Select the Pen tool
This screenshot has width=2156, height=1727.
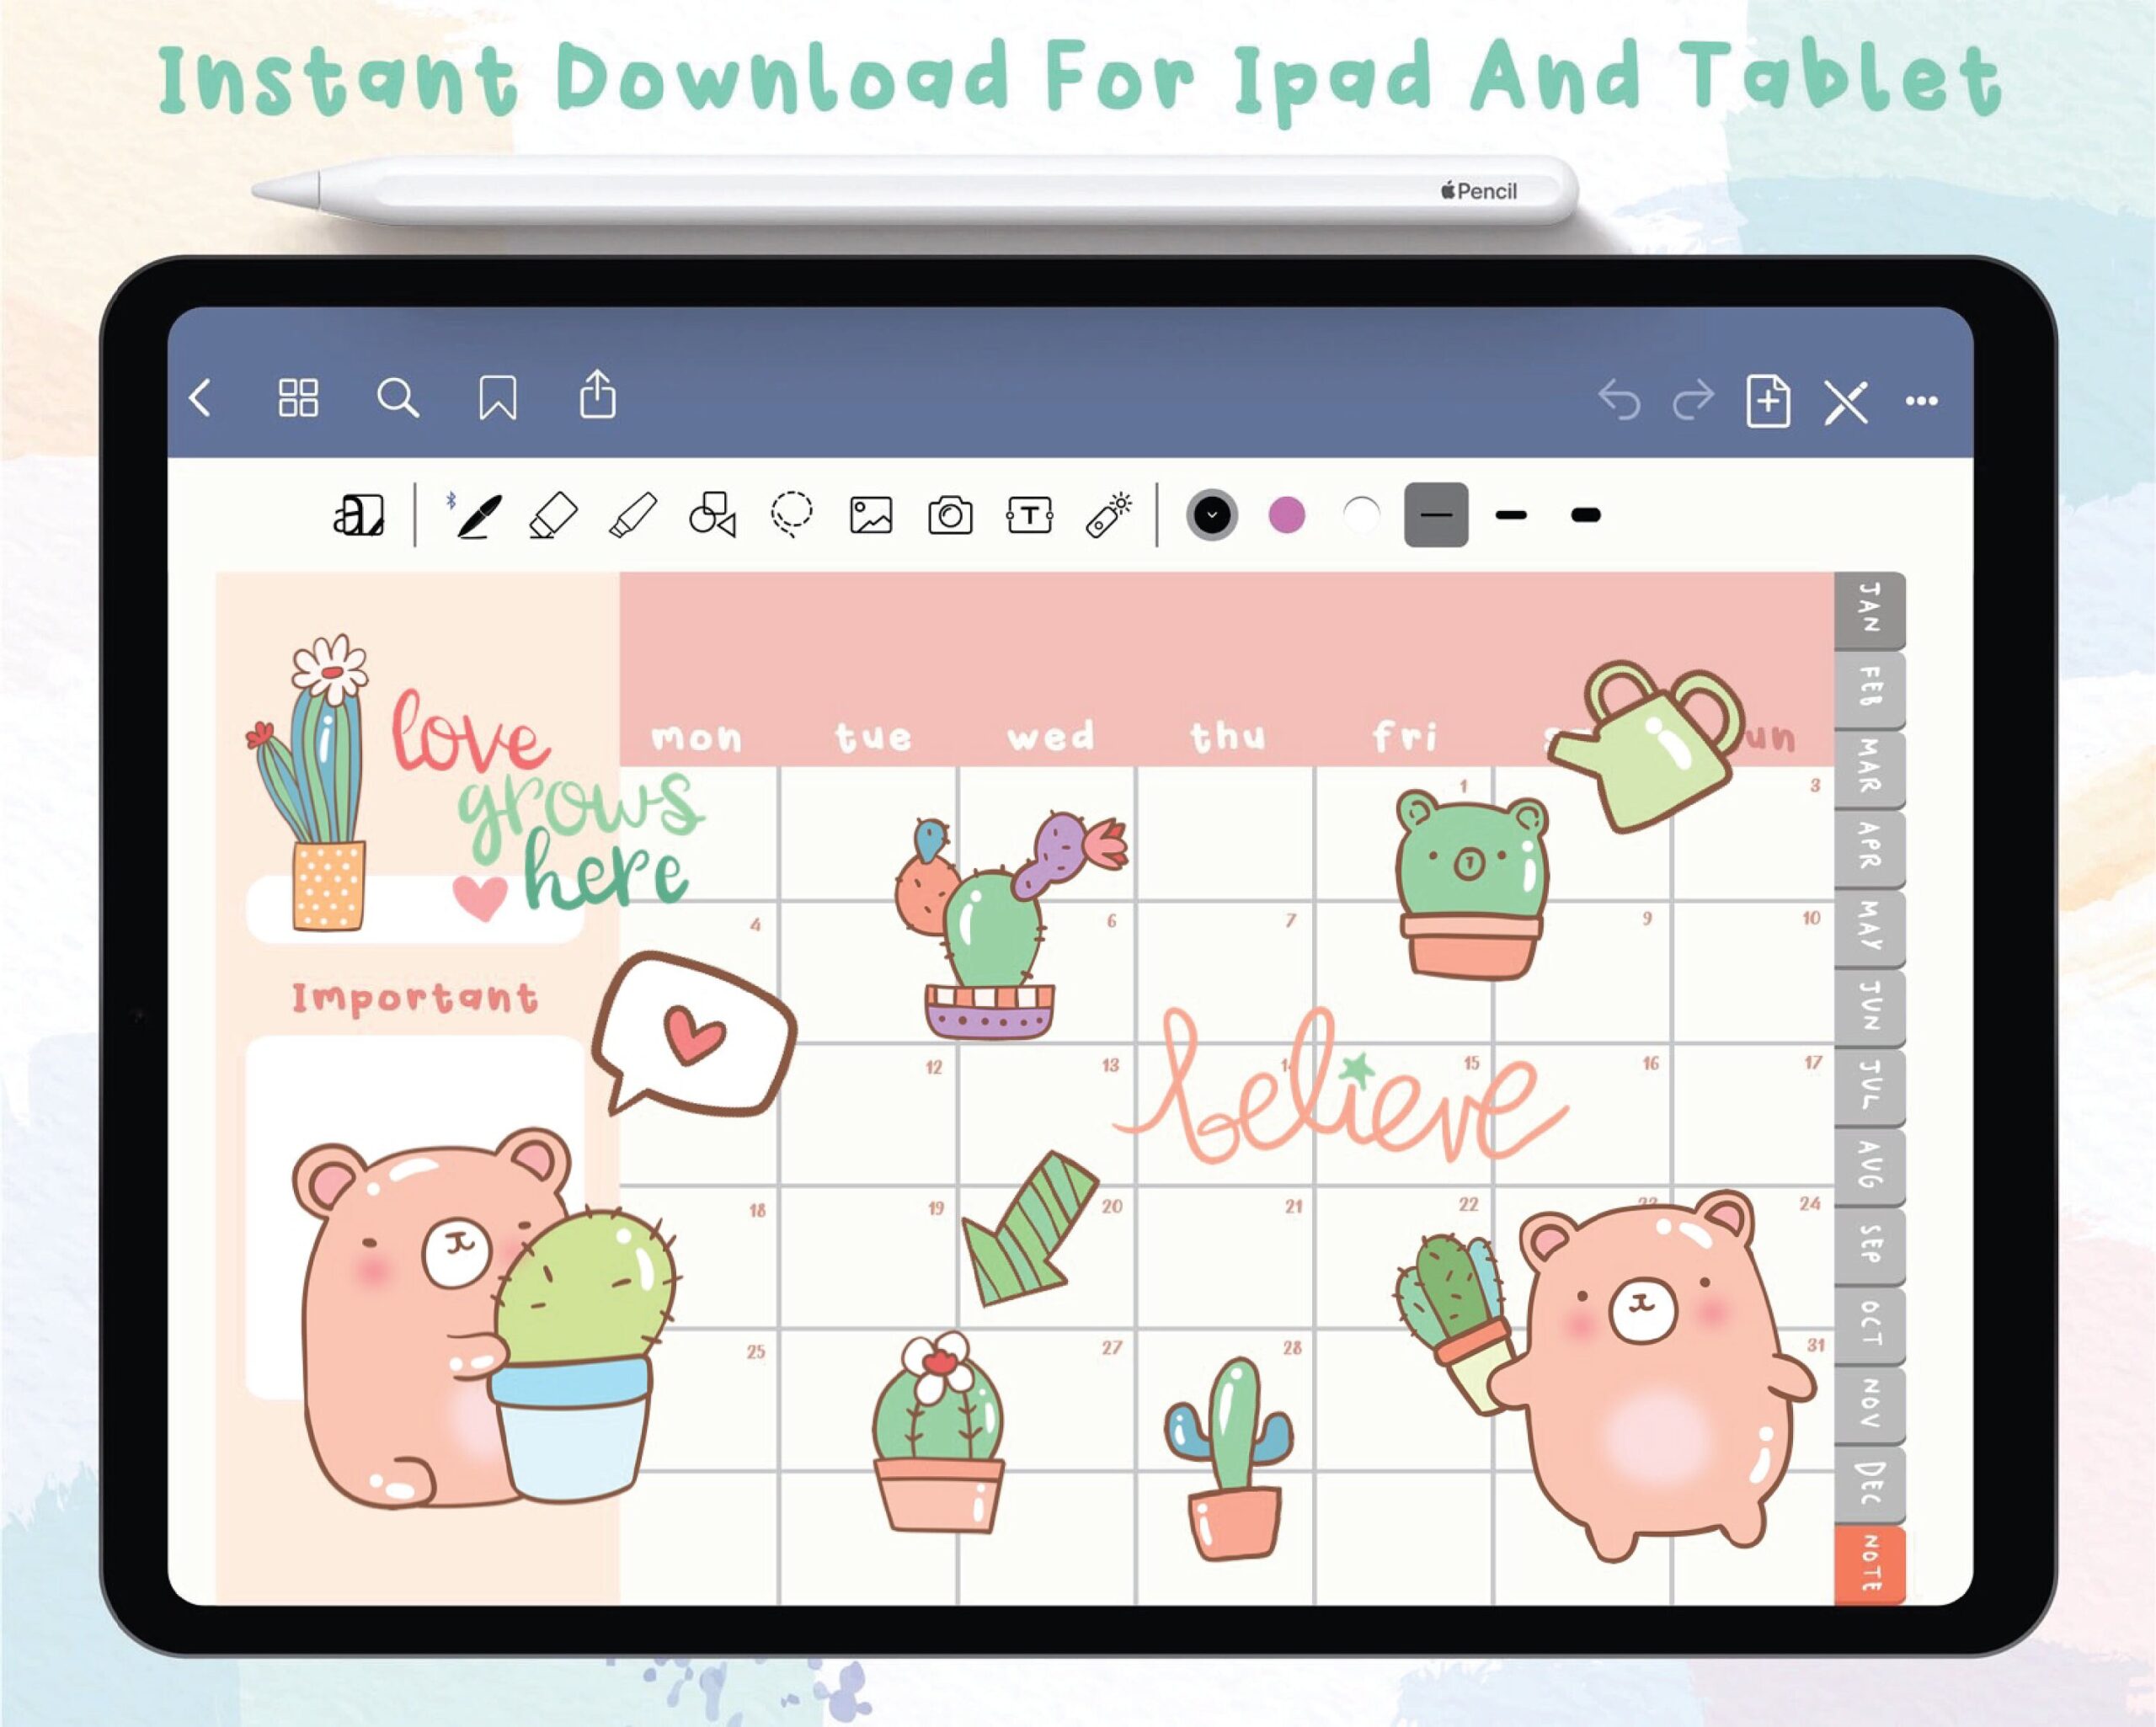[479, 516]
